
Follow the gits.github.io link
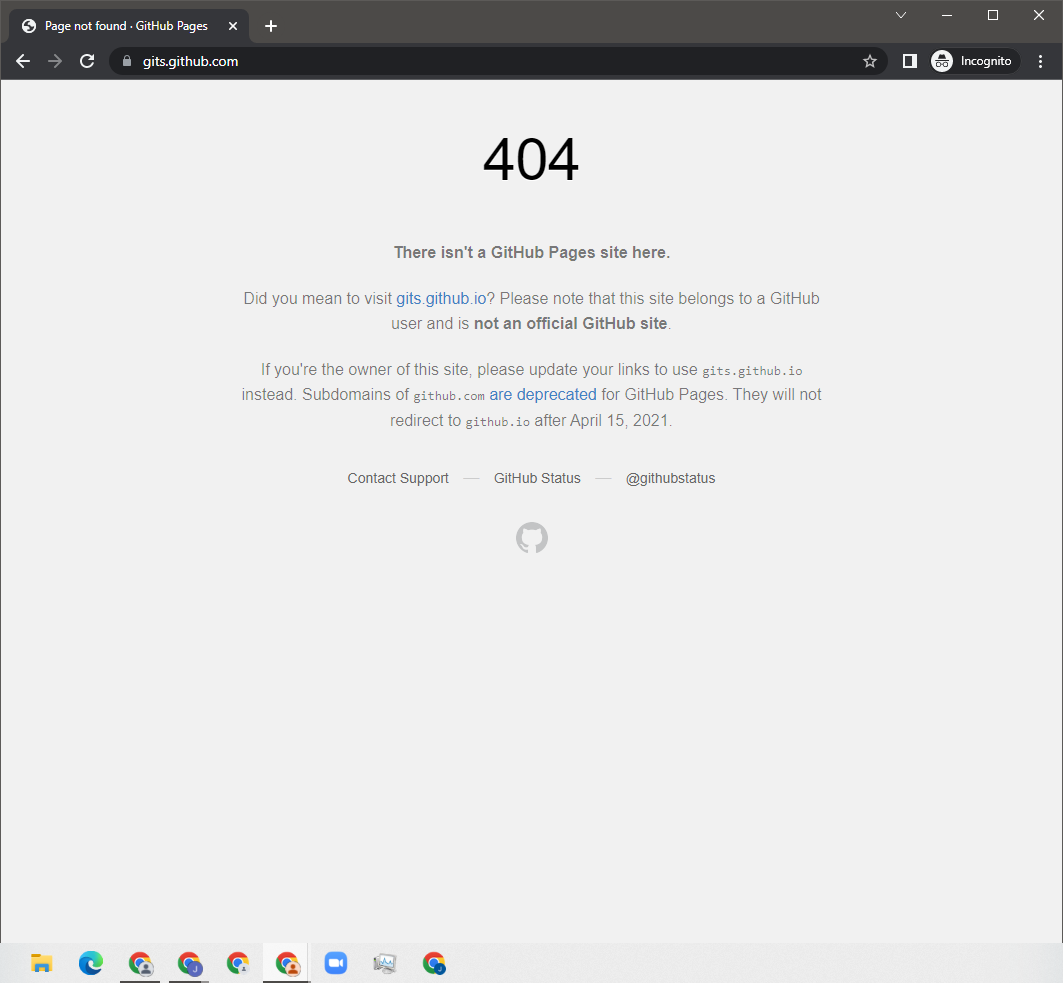tap(441, 298)
